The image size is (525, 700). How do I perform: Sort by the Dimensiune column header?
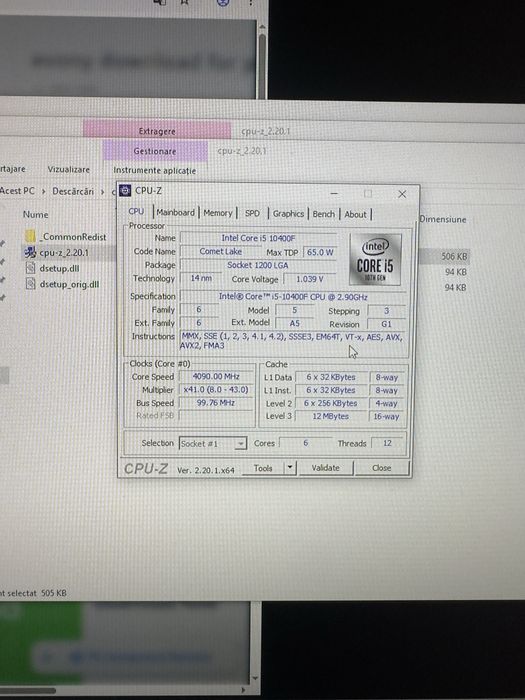coord(443,219)
